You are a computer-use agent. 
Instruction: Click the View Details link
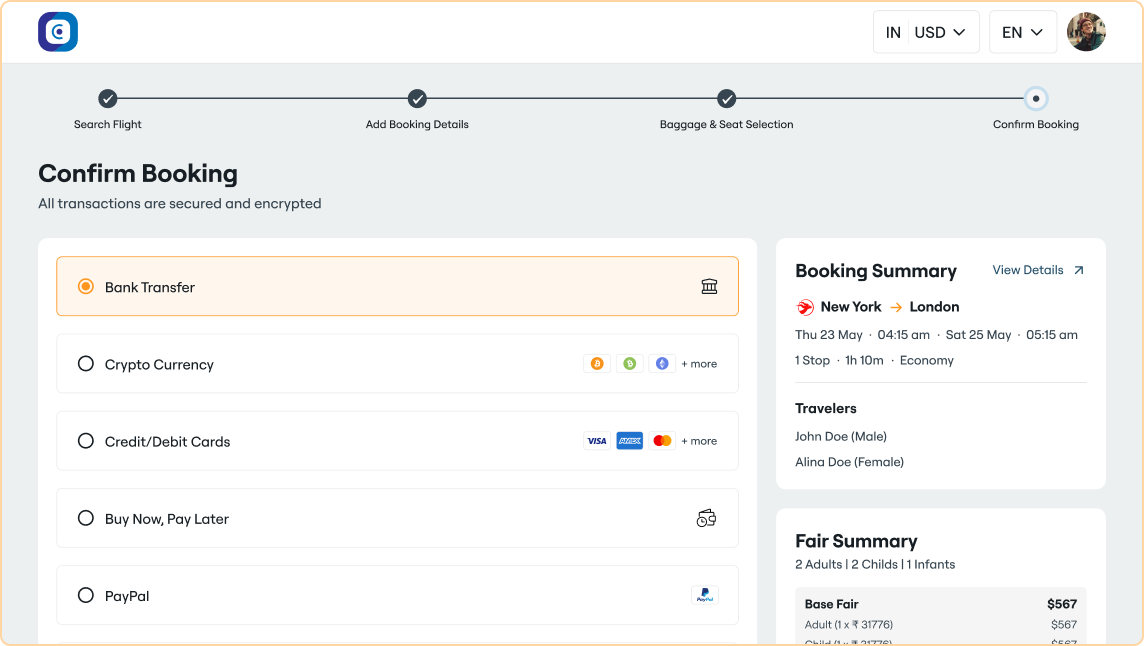[1028, 270]
